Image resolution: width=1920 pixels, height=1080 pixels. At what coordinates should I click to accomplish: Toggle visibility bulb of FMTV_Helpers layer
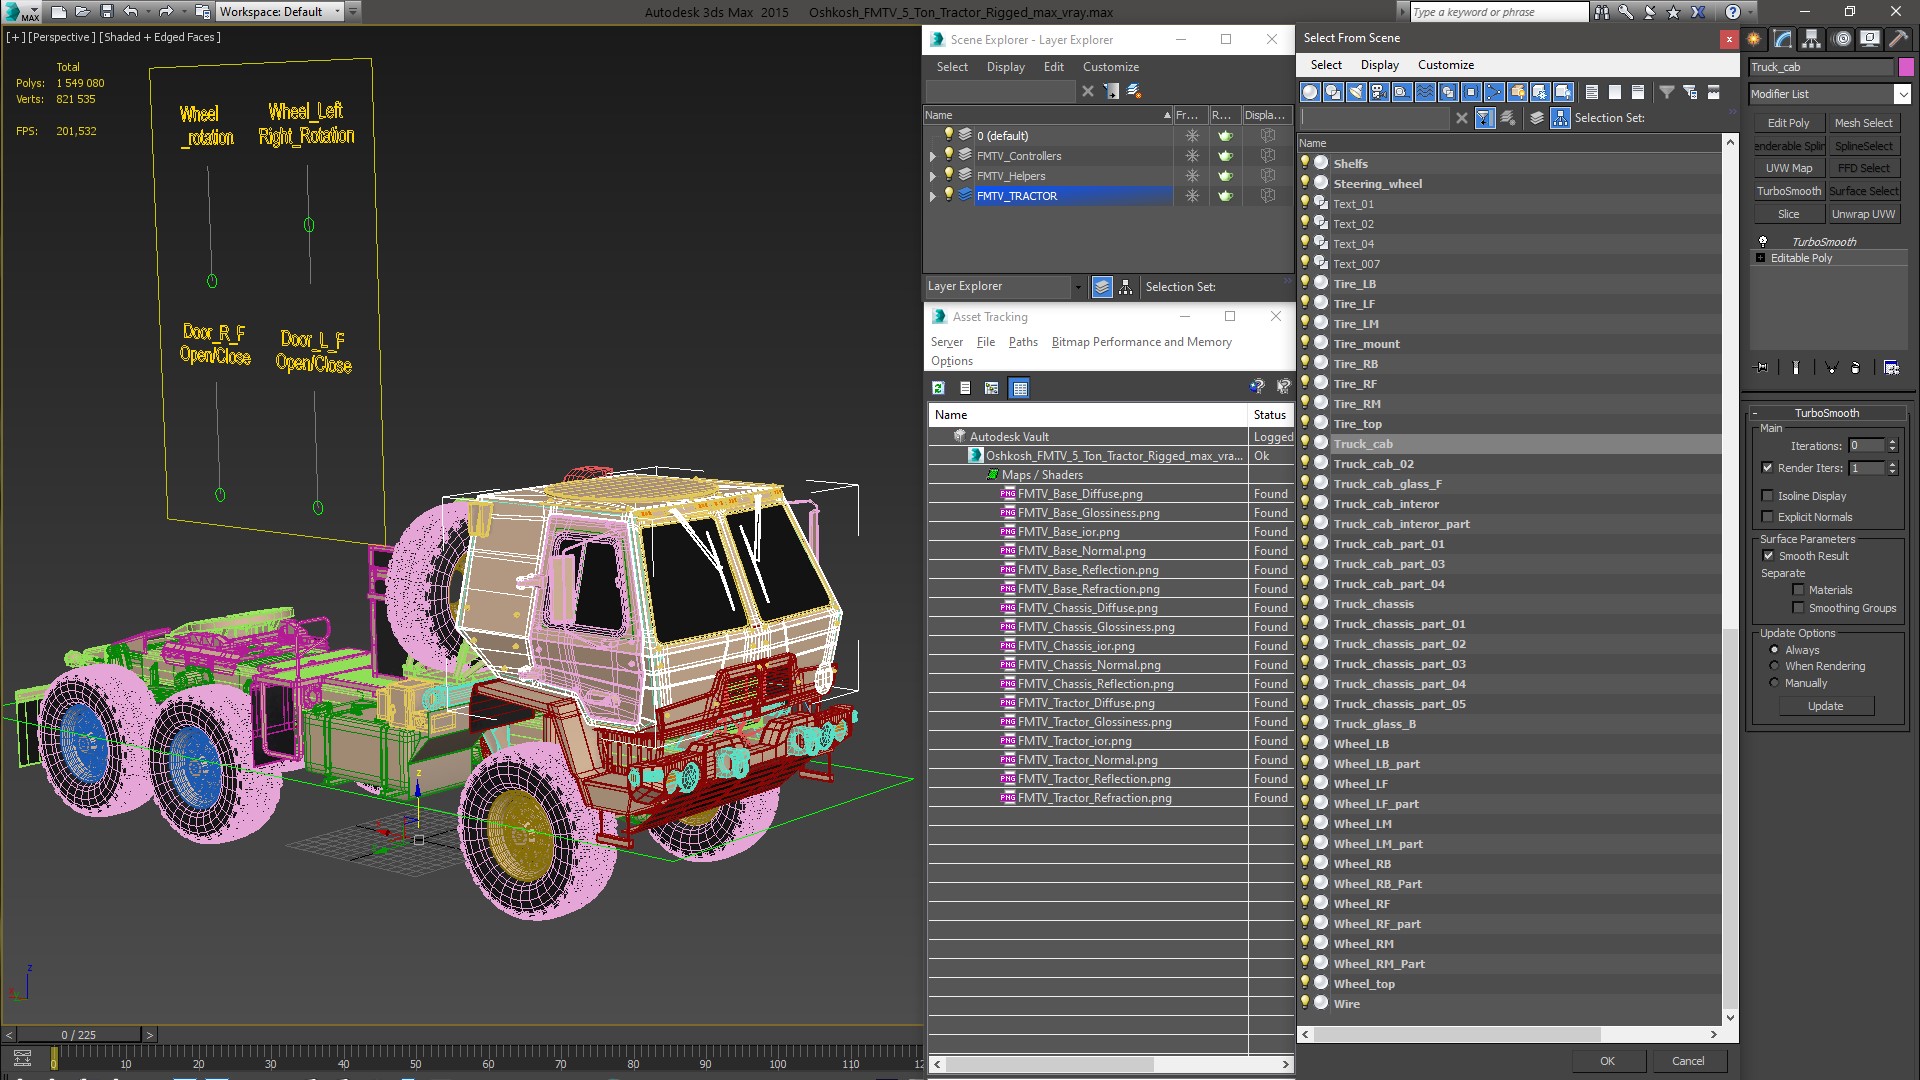tap(949, 175)
